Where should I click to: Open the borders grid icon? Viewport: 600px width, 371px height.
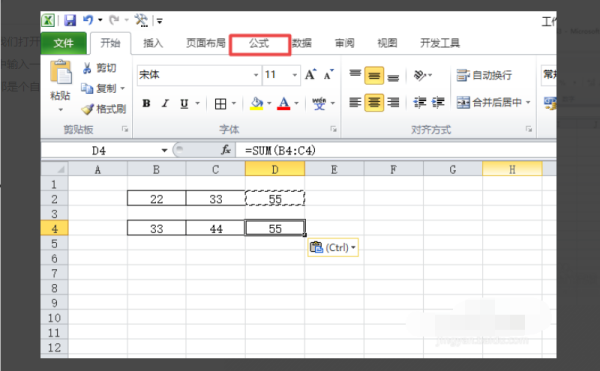coord(220,104)
